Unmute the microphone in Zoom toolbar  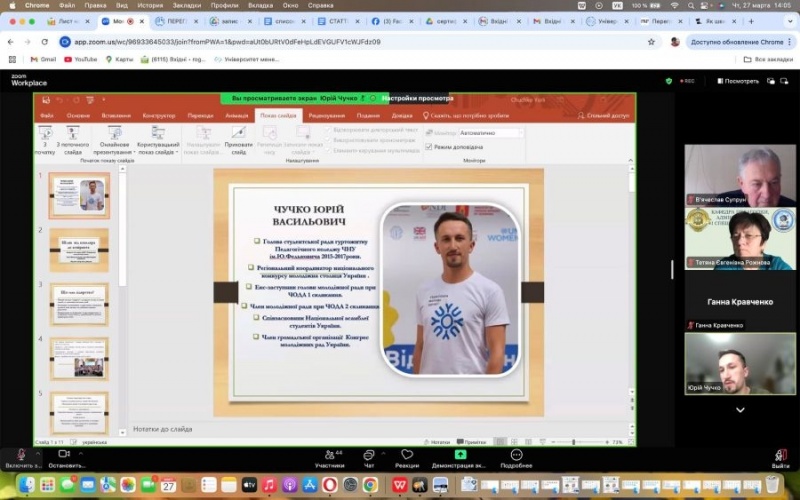(x=20, y=455)
